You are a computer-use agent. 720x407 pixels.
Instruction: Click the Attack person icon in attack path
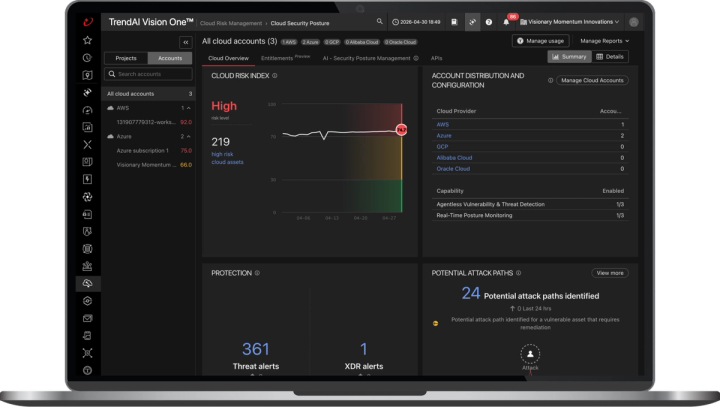(x=530, y=354)
